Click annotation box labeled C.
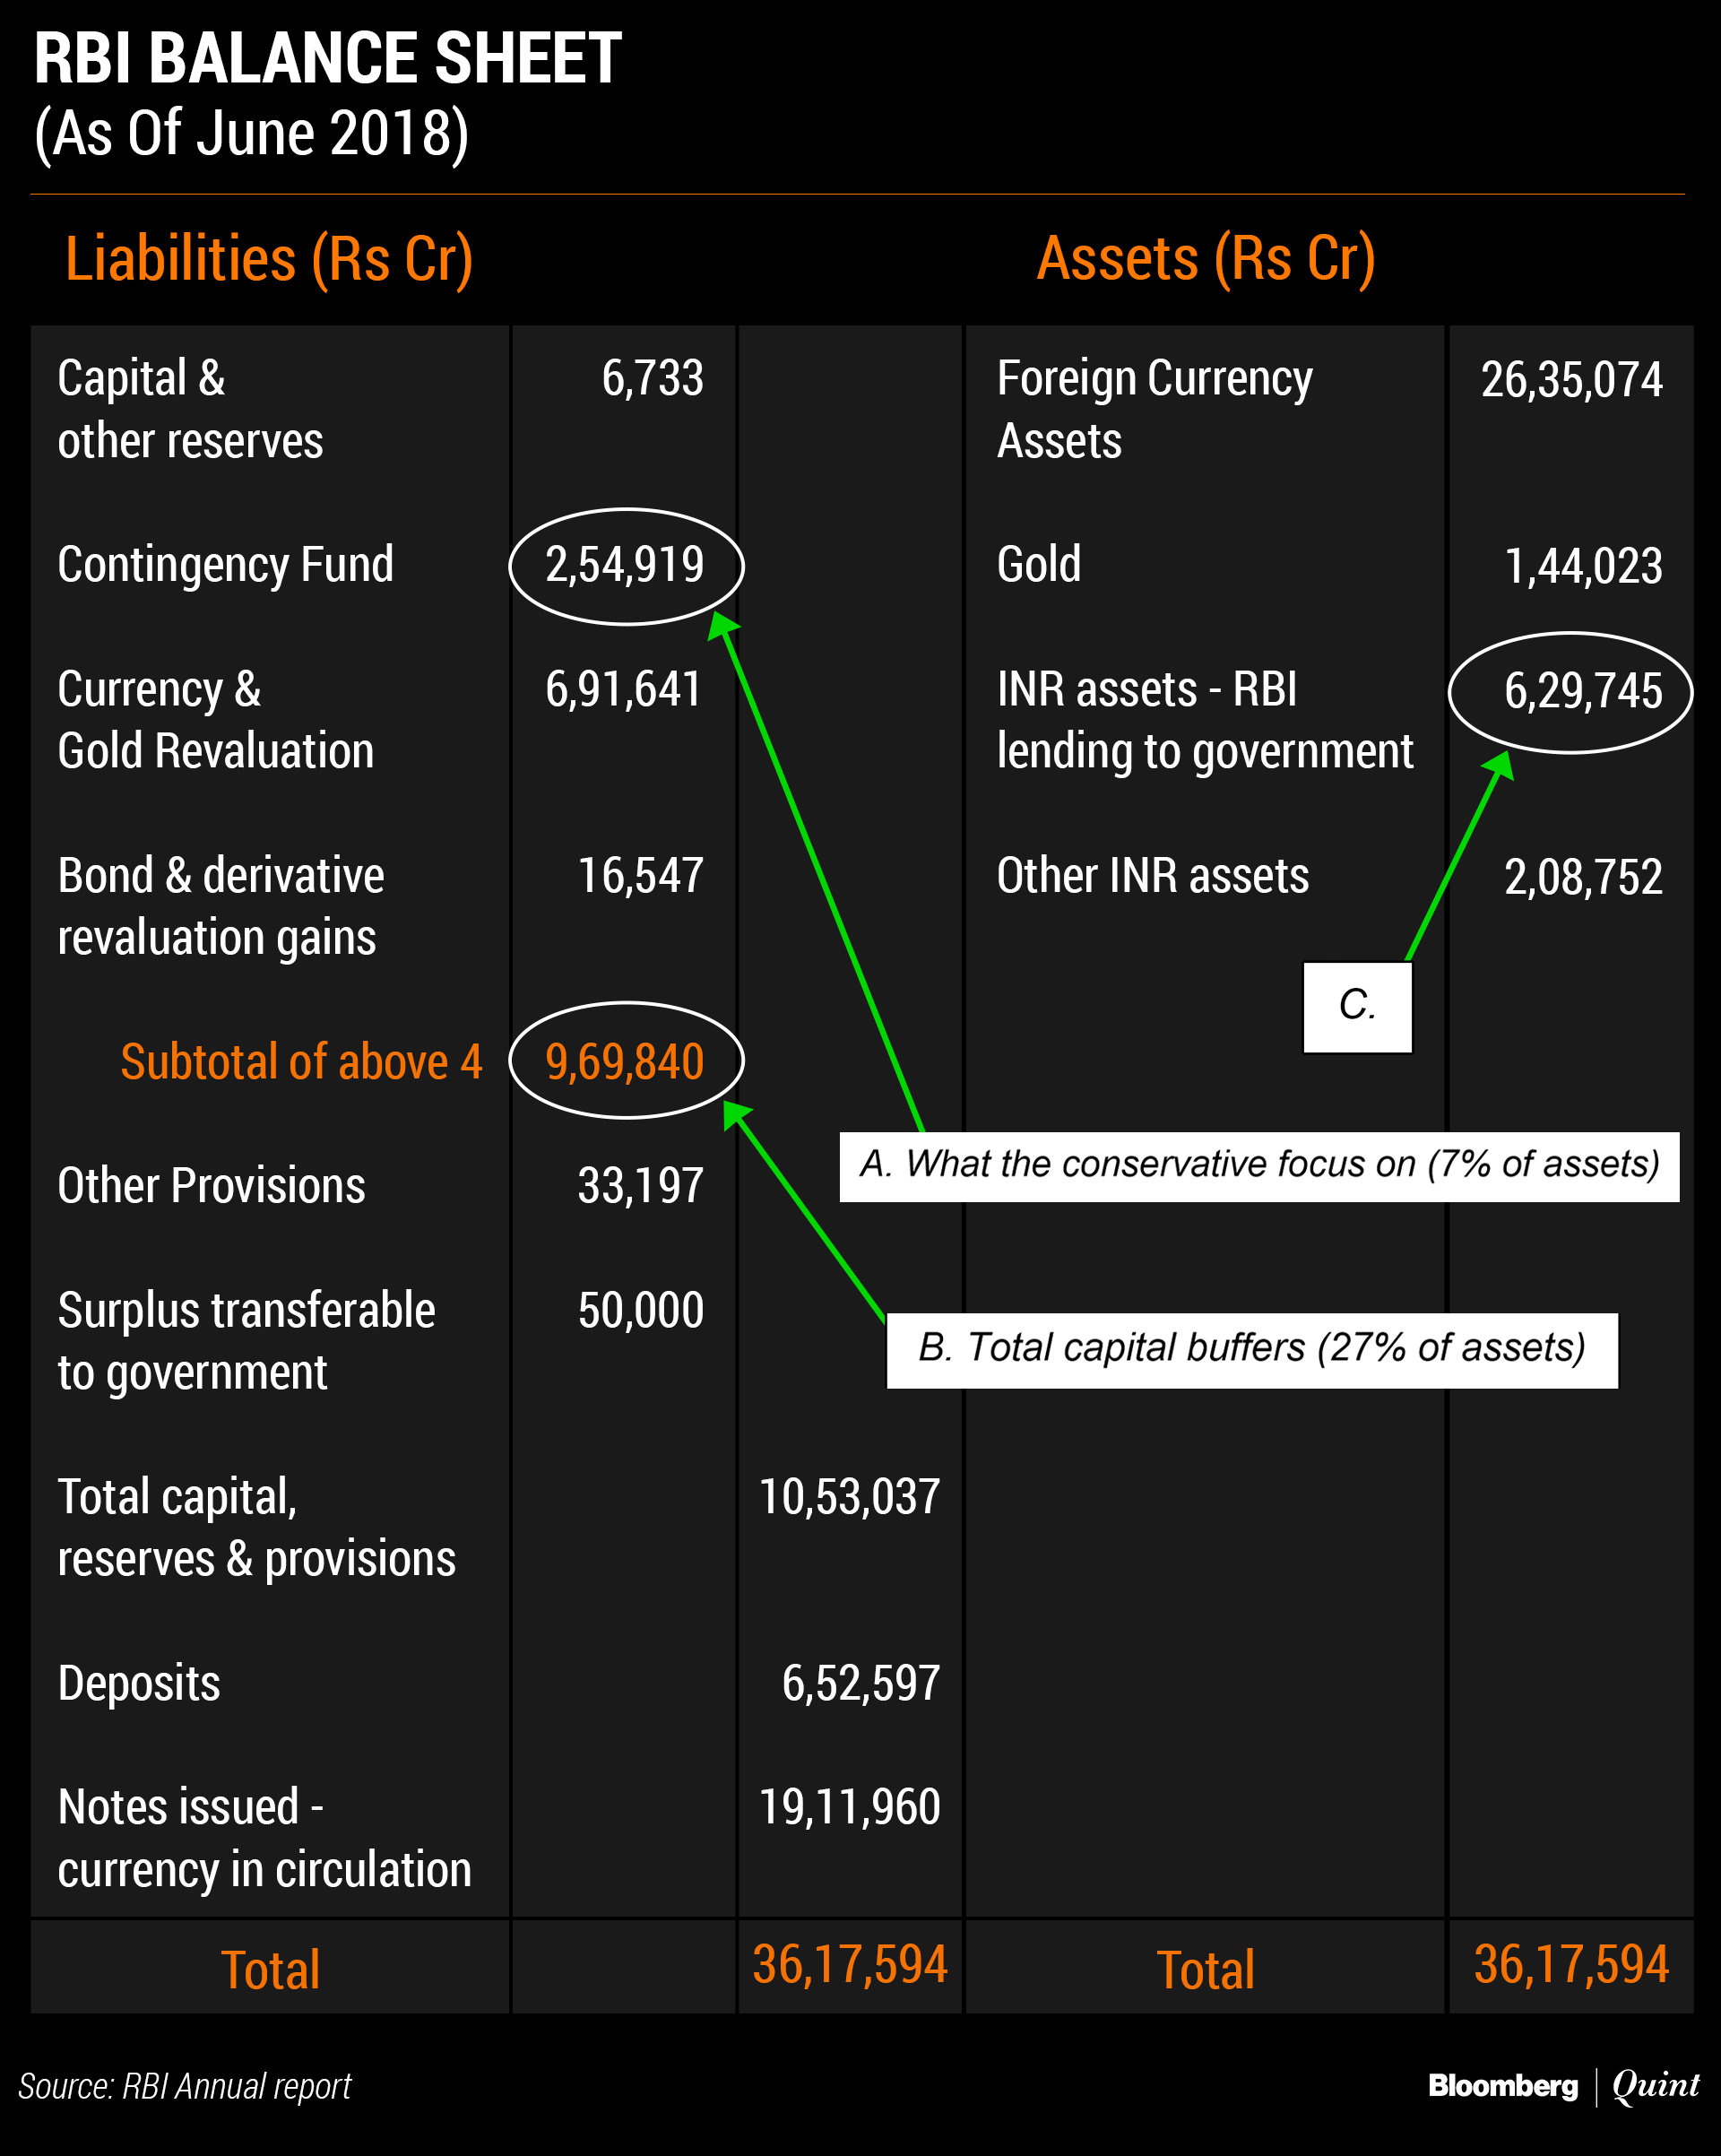Screen dimensions: 1721x2156 point(1357,1006)
